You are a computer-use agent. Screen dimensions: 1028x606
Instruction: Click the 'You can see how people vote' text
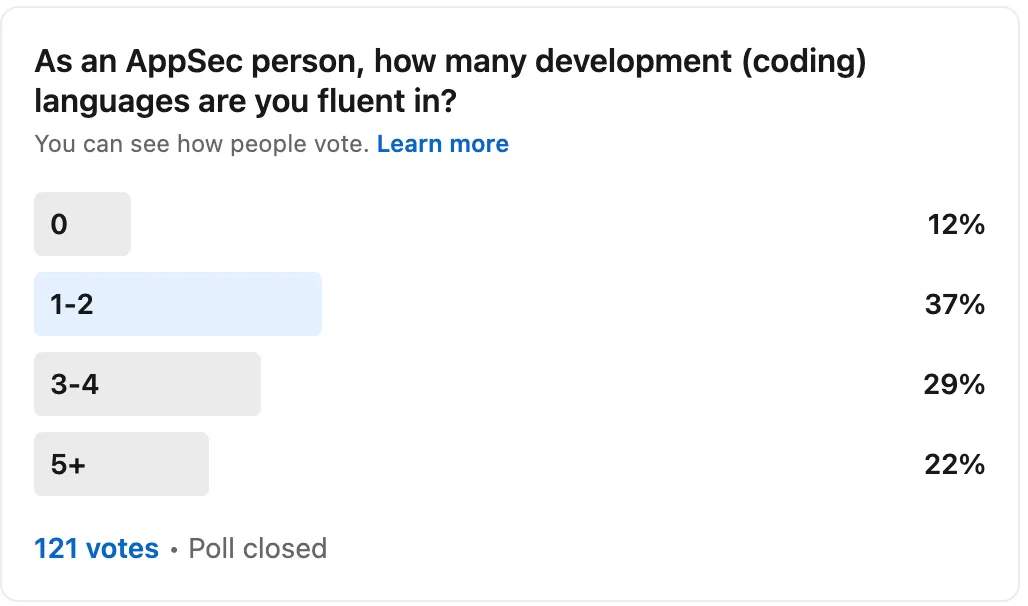202,144
